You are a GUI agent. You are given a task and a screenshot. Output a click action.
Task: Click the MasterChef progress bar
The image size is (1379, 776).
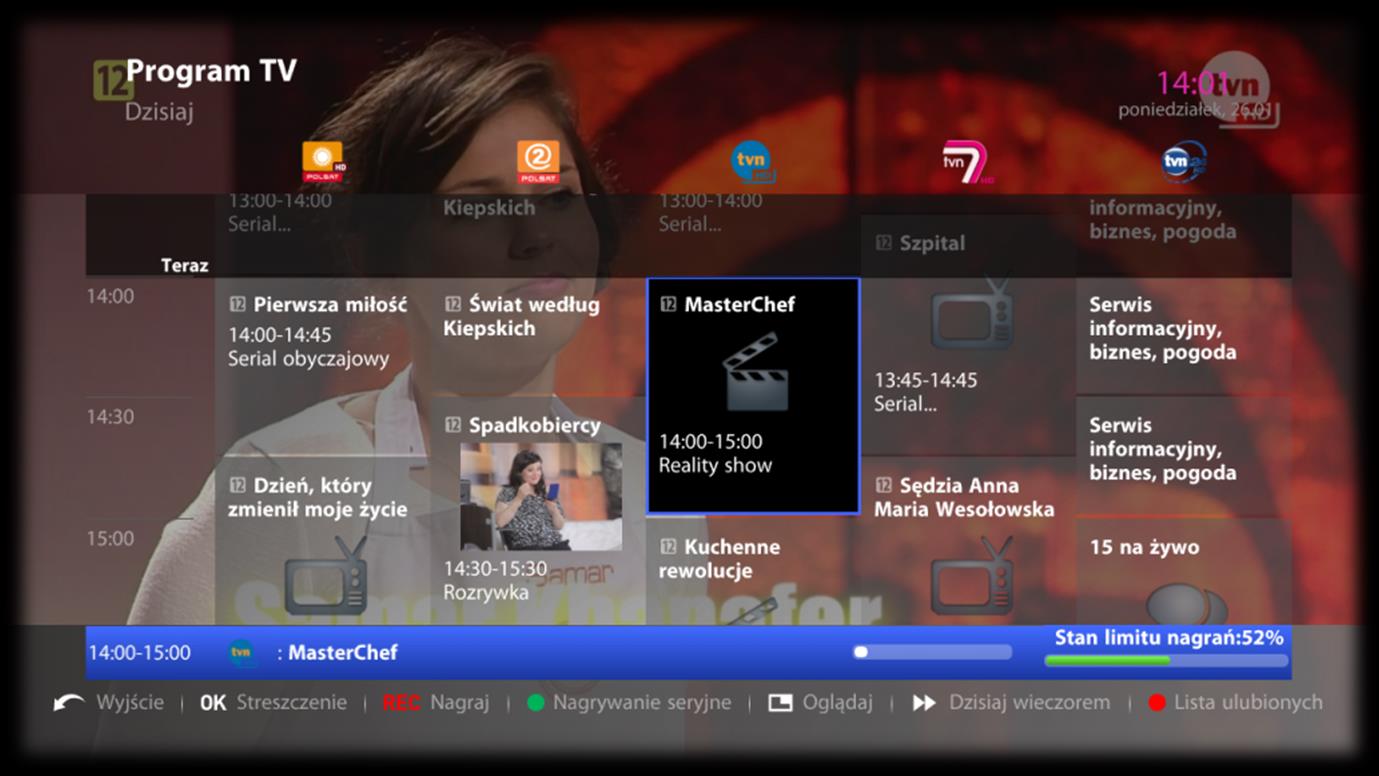point(932,652)
